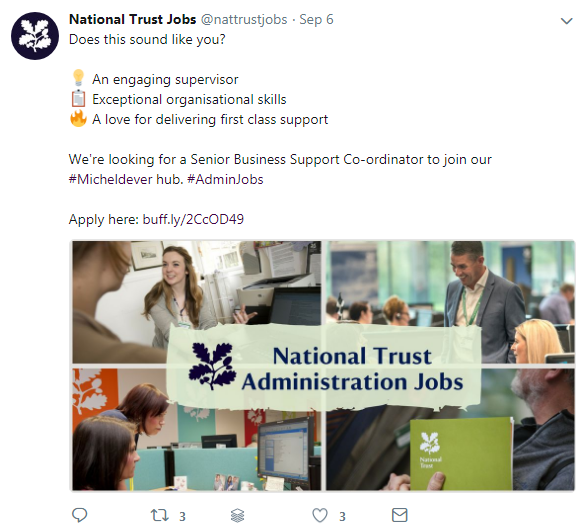Click the like count number 3
Viewport: 584px width, 530px height.
click(x=342, y=517)
